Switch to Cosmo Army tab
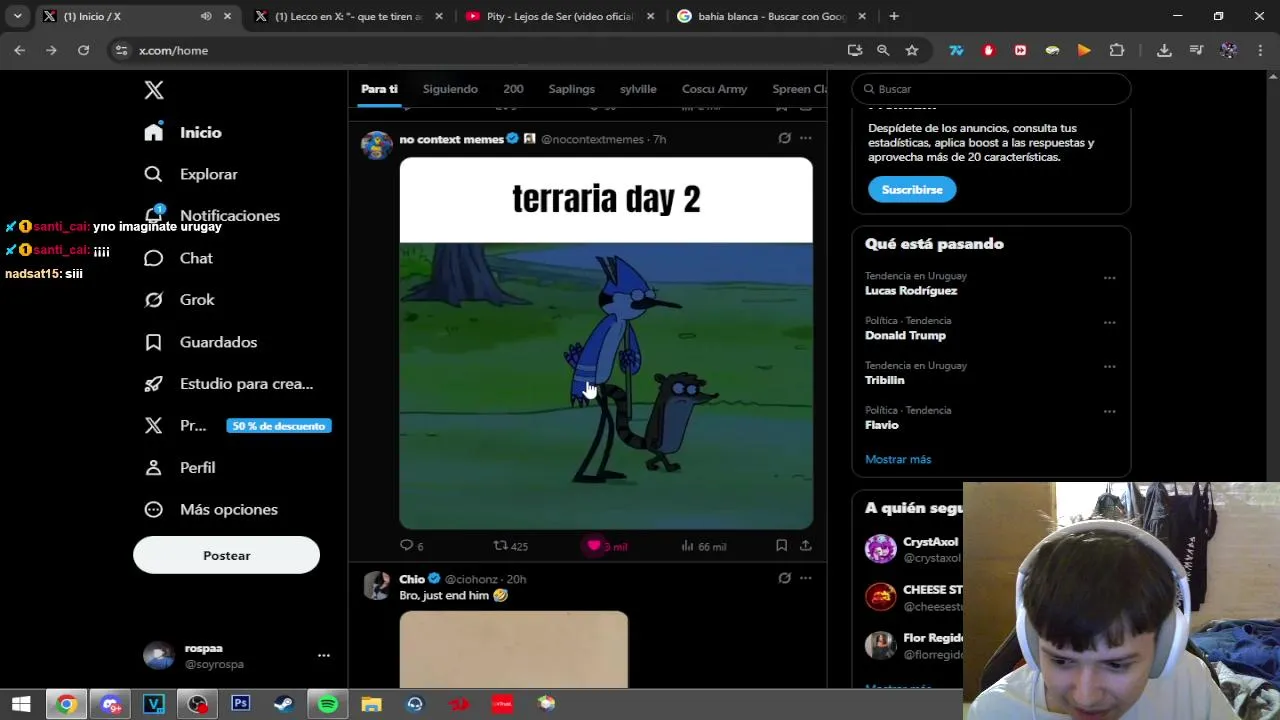 click(x=714, y=89)
